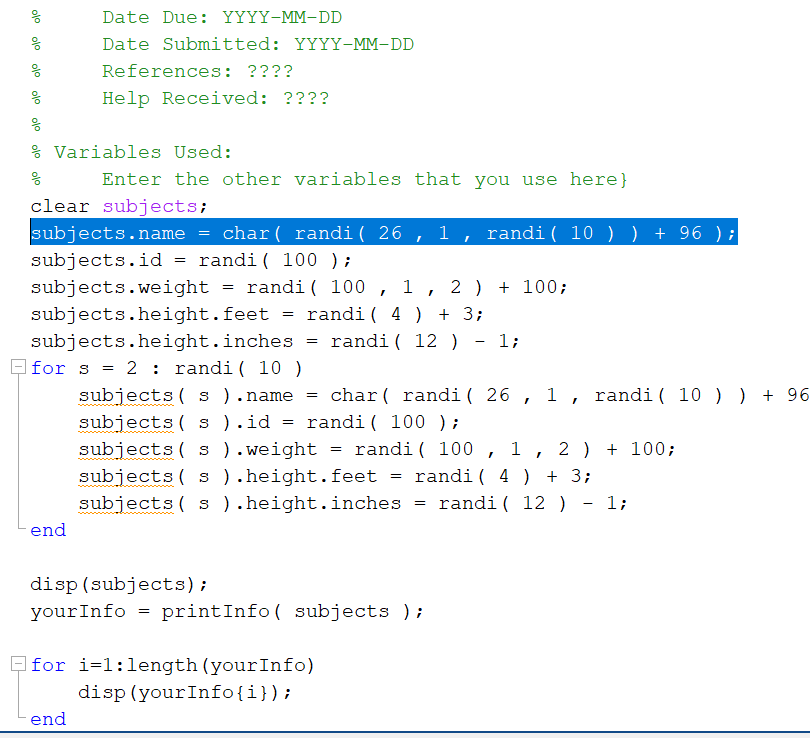Click the 'Help Received: ????' comment
Image resolution: width=810 pixels, height=738 pixels.
click(x=215, y=98)
